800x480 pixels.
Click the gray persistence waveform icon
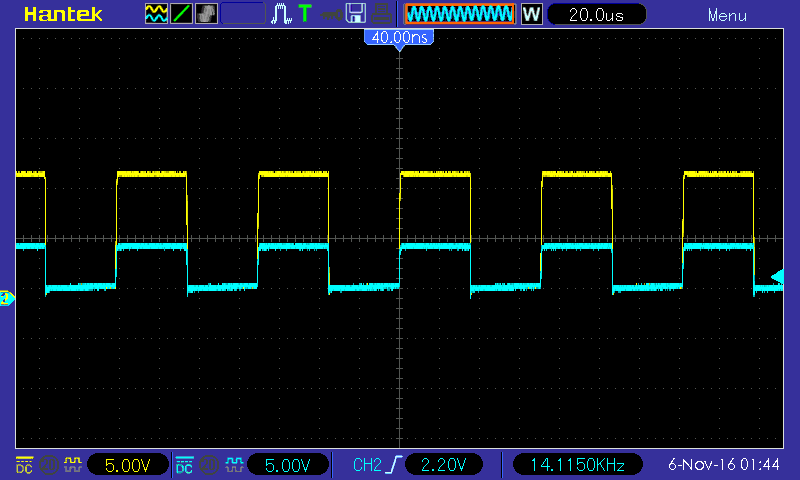point(206,14)
